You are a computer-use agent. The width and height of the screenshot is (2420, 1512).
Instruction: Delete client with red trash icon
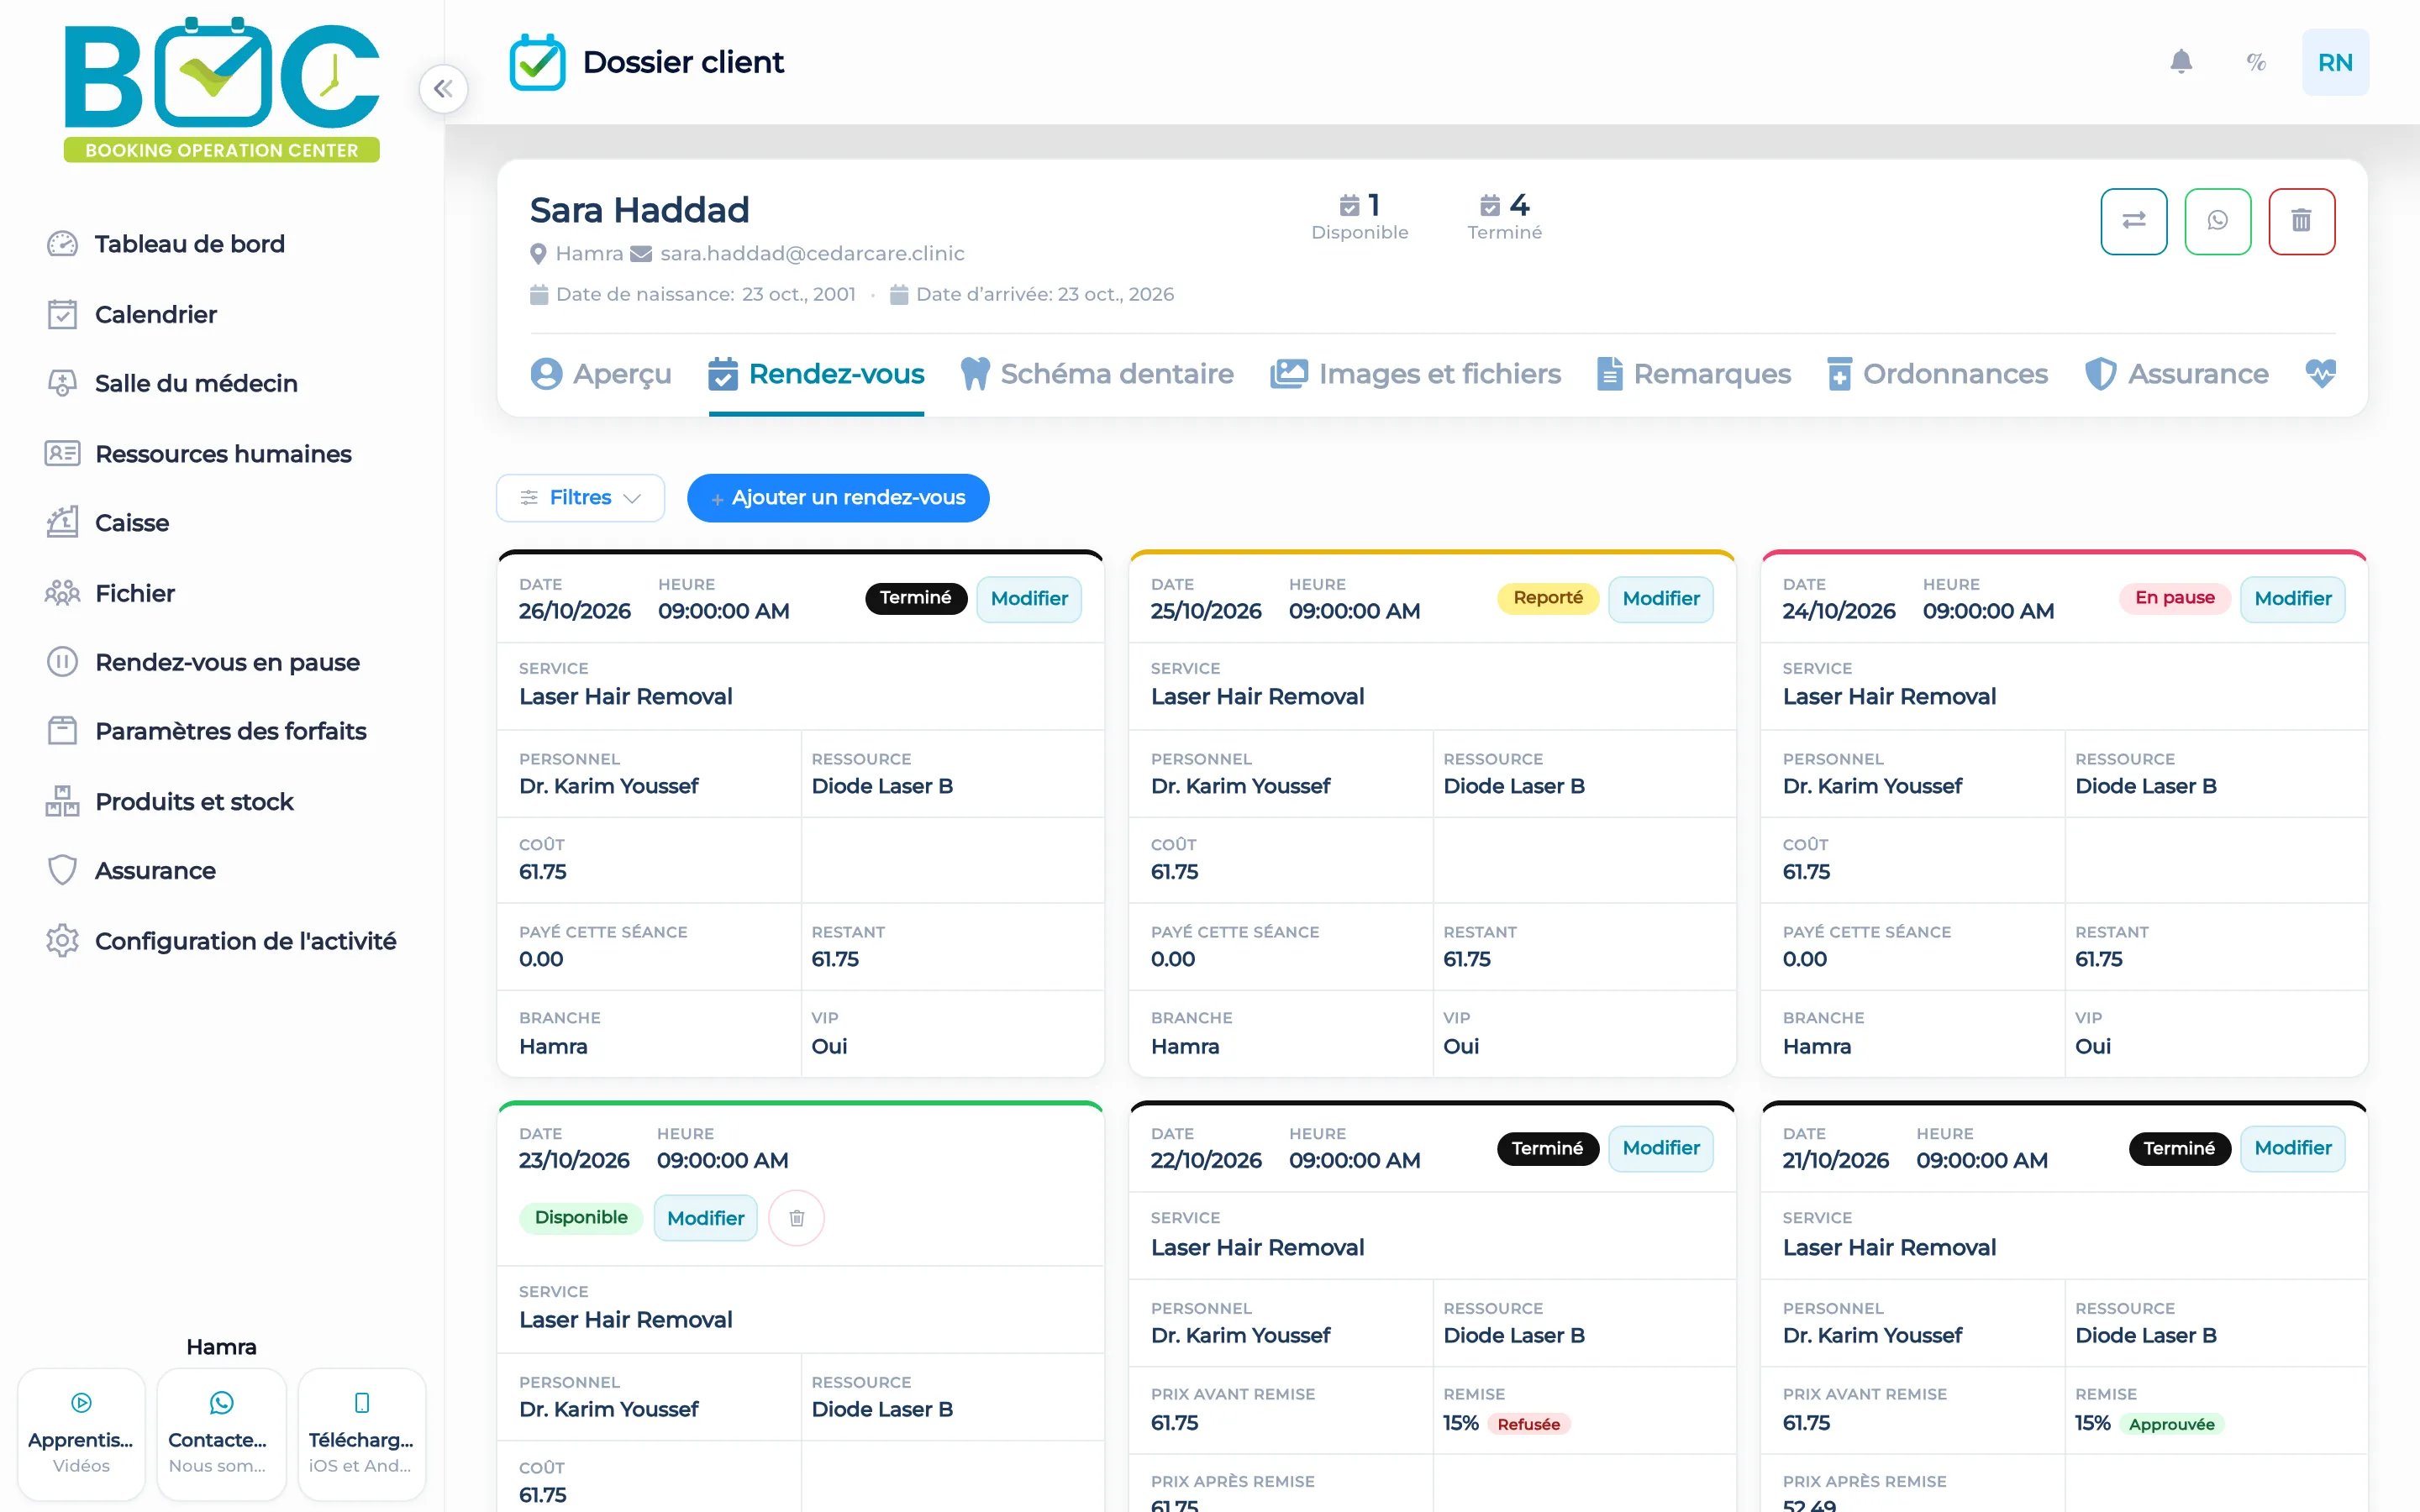pos(2301,221)
